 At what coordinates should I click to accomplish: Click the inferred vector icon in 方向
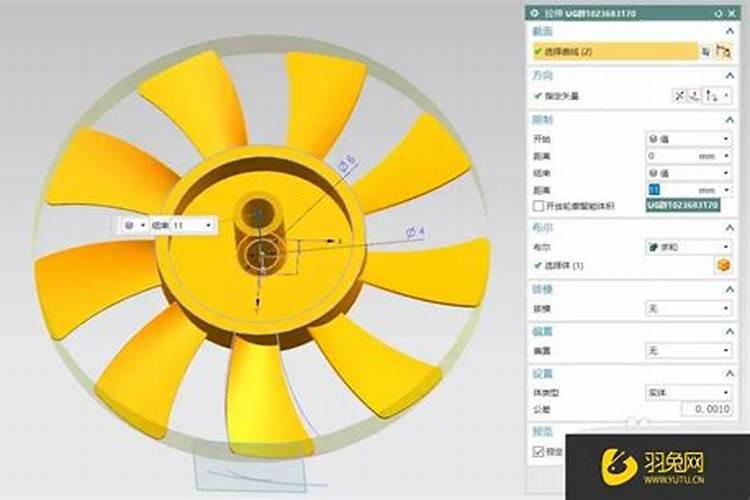pyautogui.click(x=715, y=96)
